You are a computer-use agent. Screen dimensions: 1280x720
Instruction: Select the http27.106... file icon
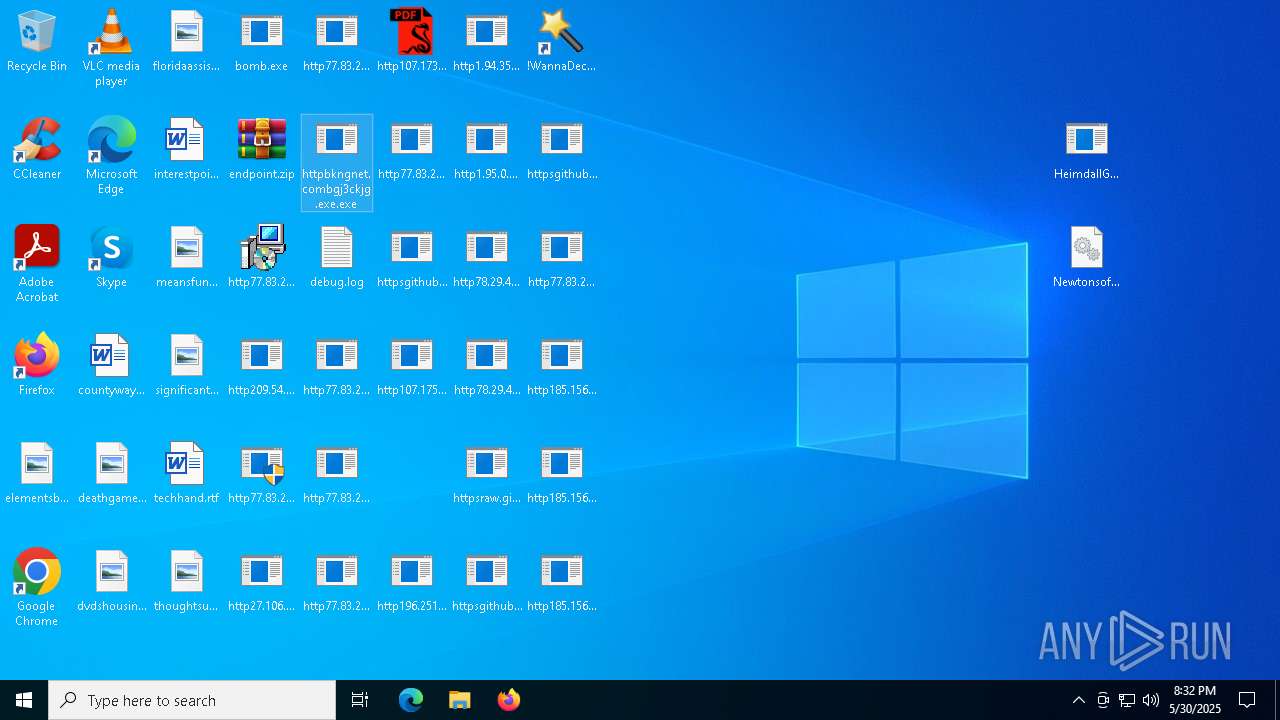[x=262, y=582]
